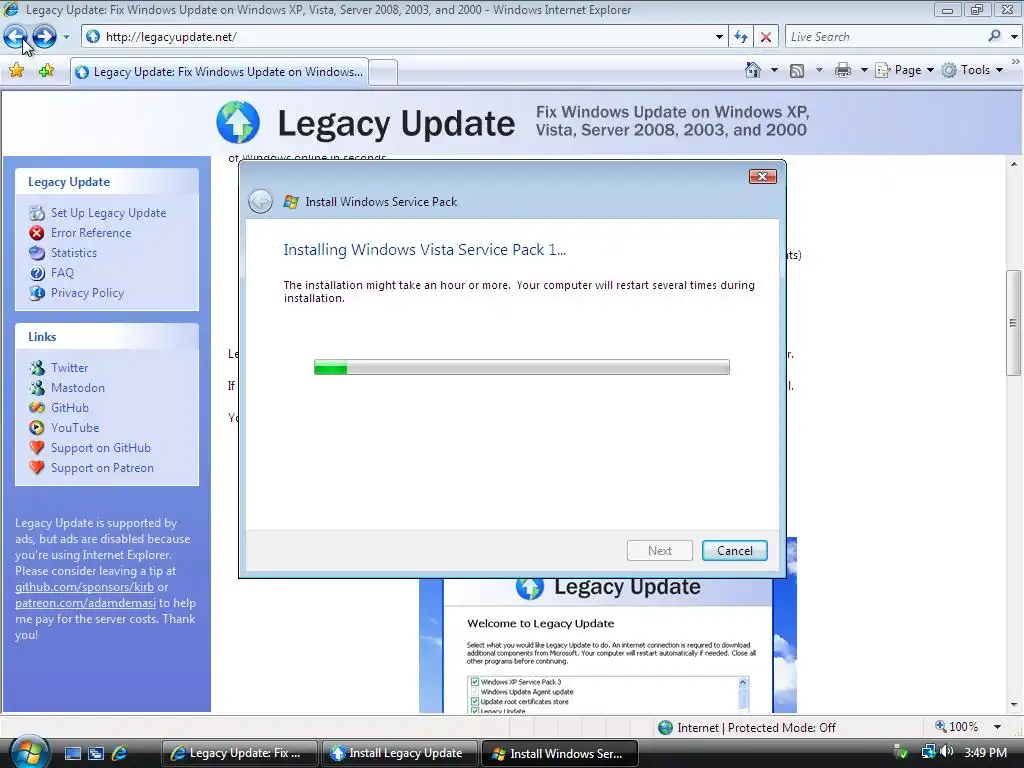Viewport: 1024px width, 768px height.
Task: Switch to Install Windows Ser... taskbar button
Action: (560, 753)
